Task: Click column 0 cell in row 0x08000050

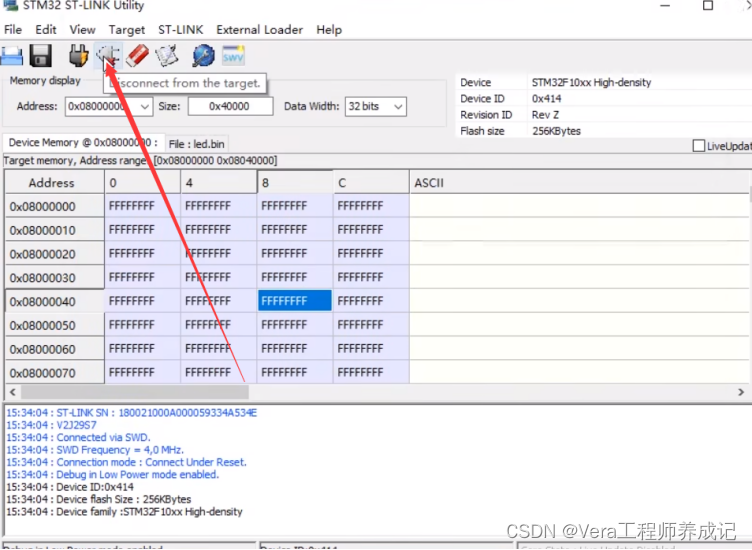Action: (142, 325)
